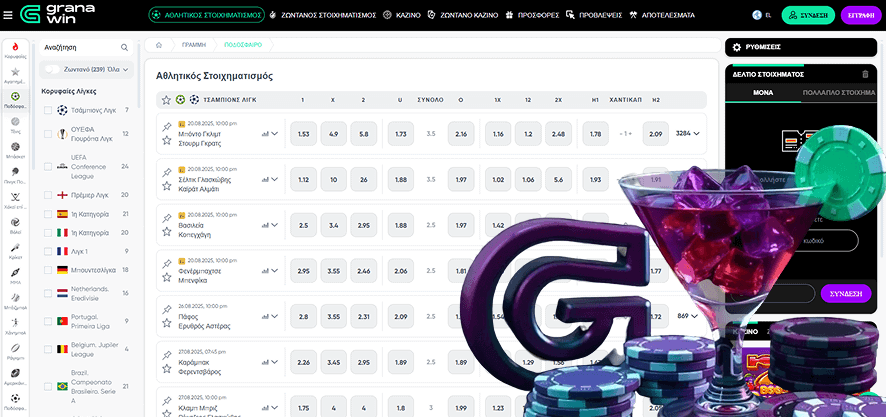Check the Netherlands Eredivisie checkbox
This screenshot has height=417, width=886.
point(48,293)
